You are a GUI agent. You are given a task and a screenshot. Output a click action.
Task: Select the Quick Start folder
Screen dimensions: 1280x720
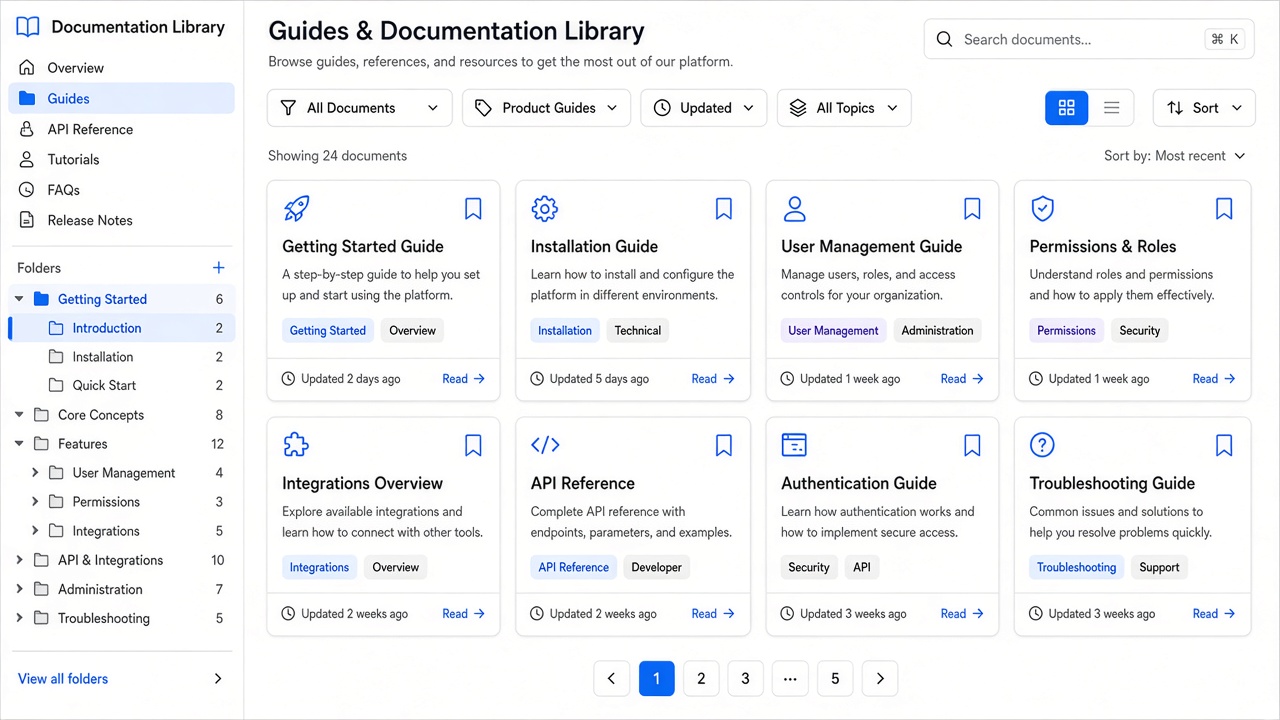tap(121, 385)
